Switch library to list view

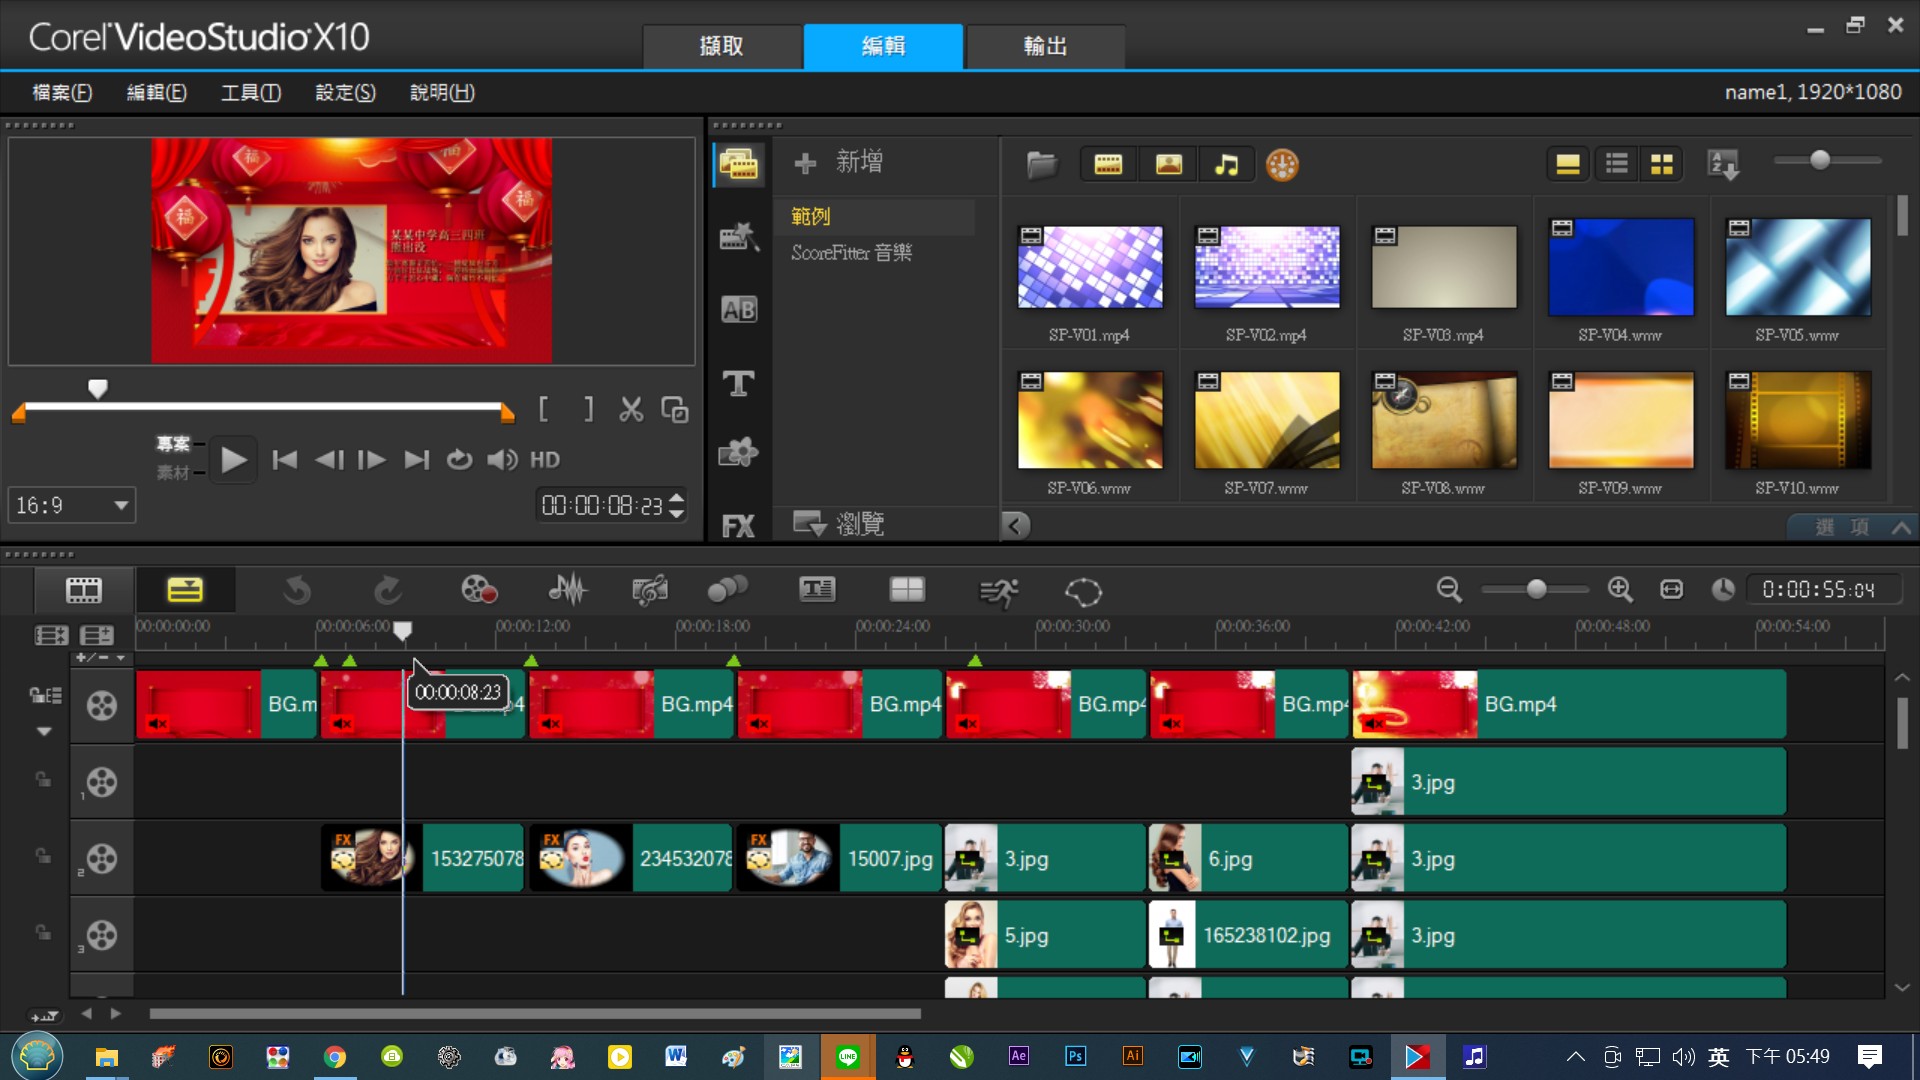pos(1616,164)
